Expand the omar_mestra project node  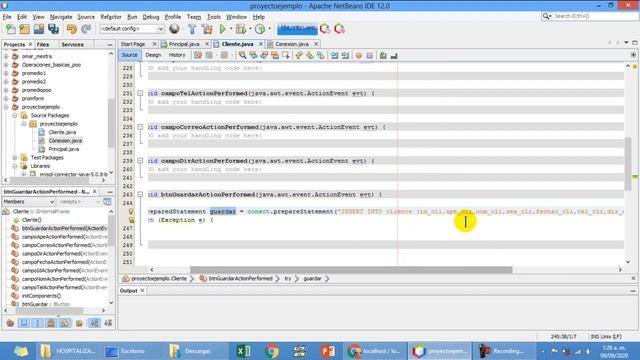[x=6, y=56]
